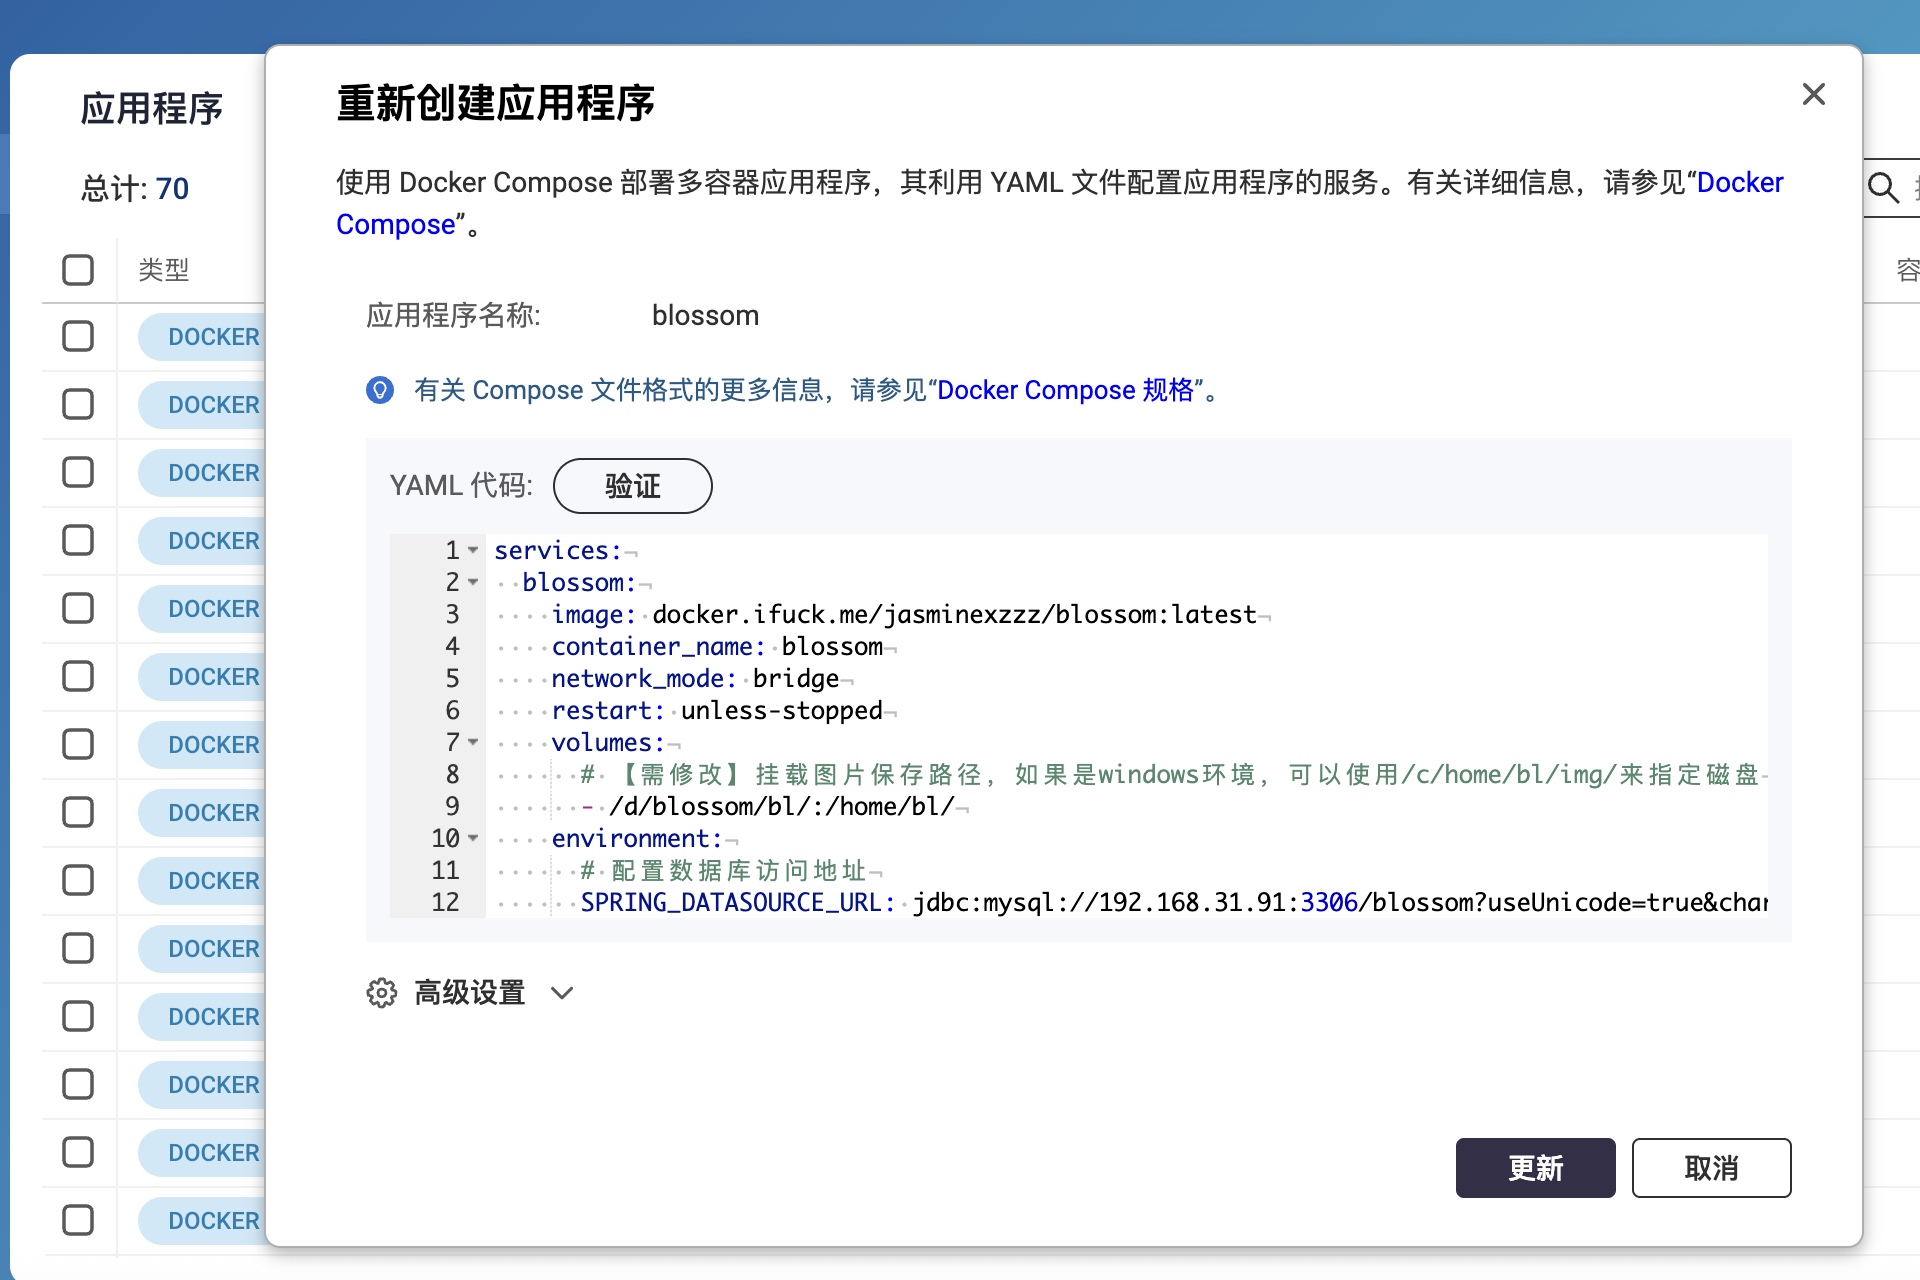Click the restart: unless-stopped line

point(717,710)
